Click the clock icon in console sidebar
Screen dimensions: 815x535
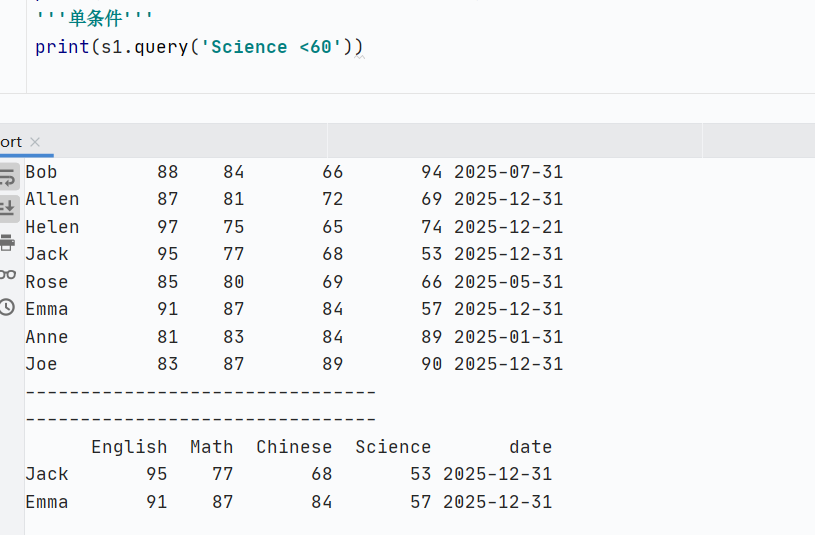pos(8,307)
